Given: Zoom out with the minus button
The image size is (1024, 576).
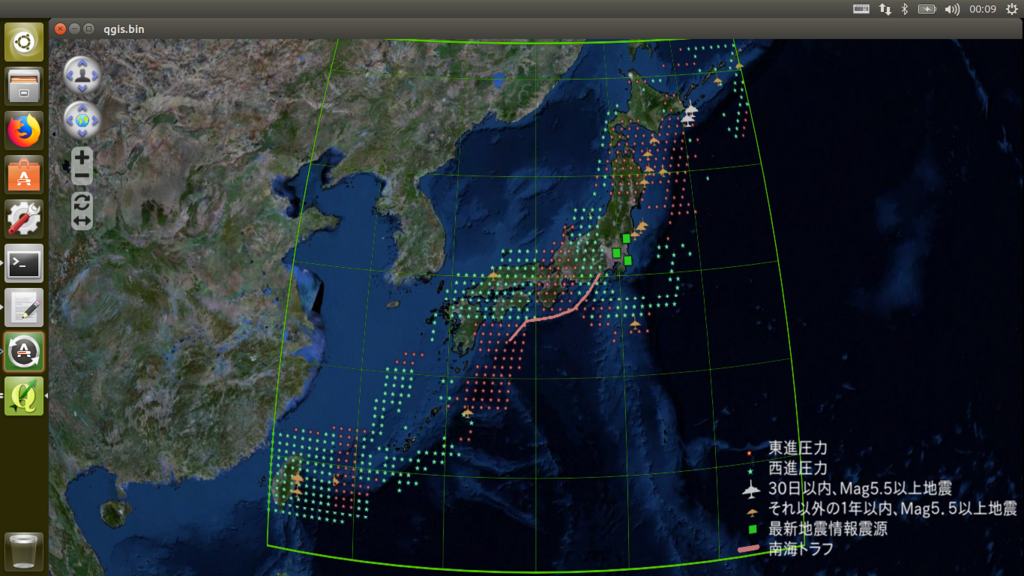Looking at the screenshot, I should click(x=82, y=176).
